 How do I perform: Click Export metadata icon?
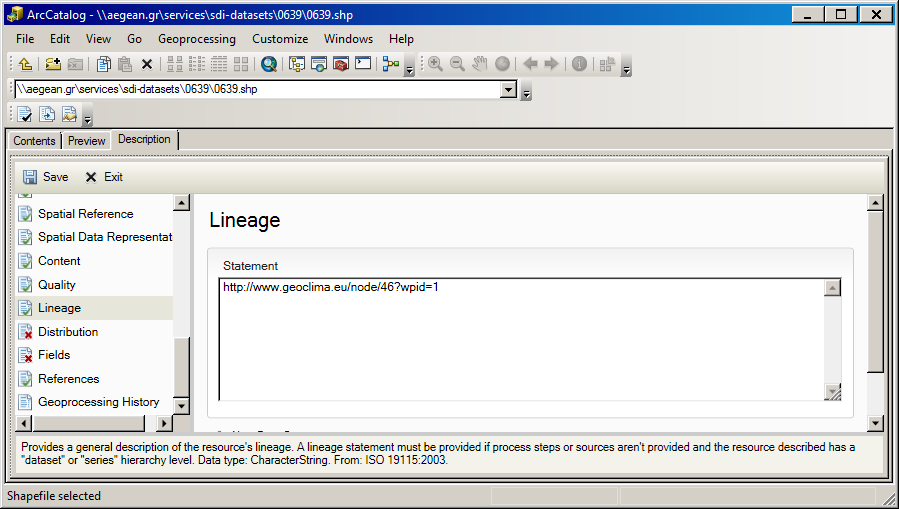coord(47,115)
